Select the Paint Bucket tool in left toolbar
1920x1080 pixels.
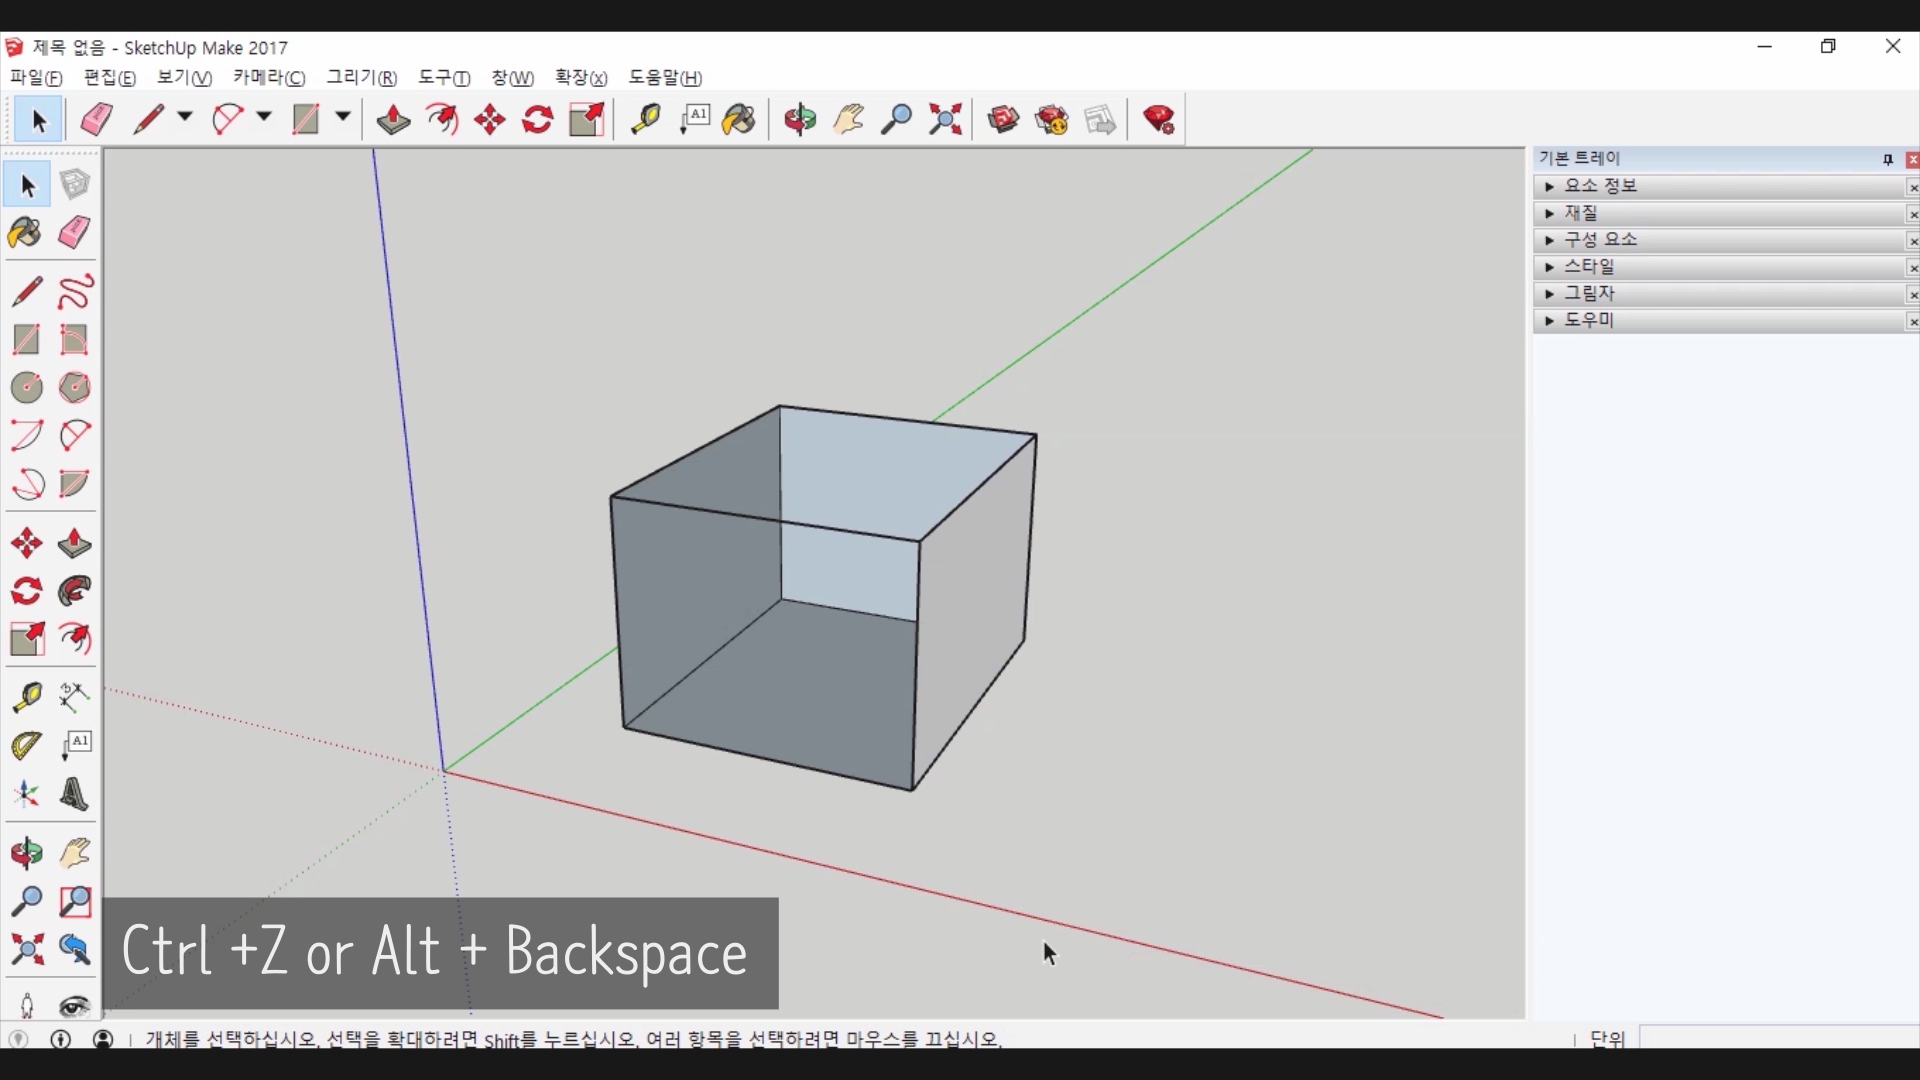pos(26,234)
